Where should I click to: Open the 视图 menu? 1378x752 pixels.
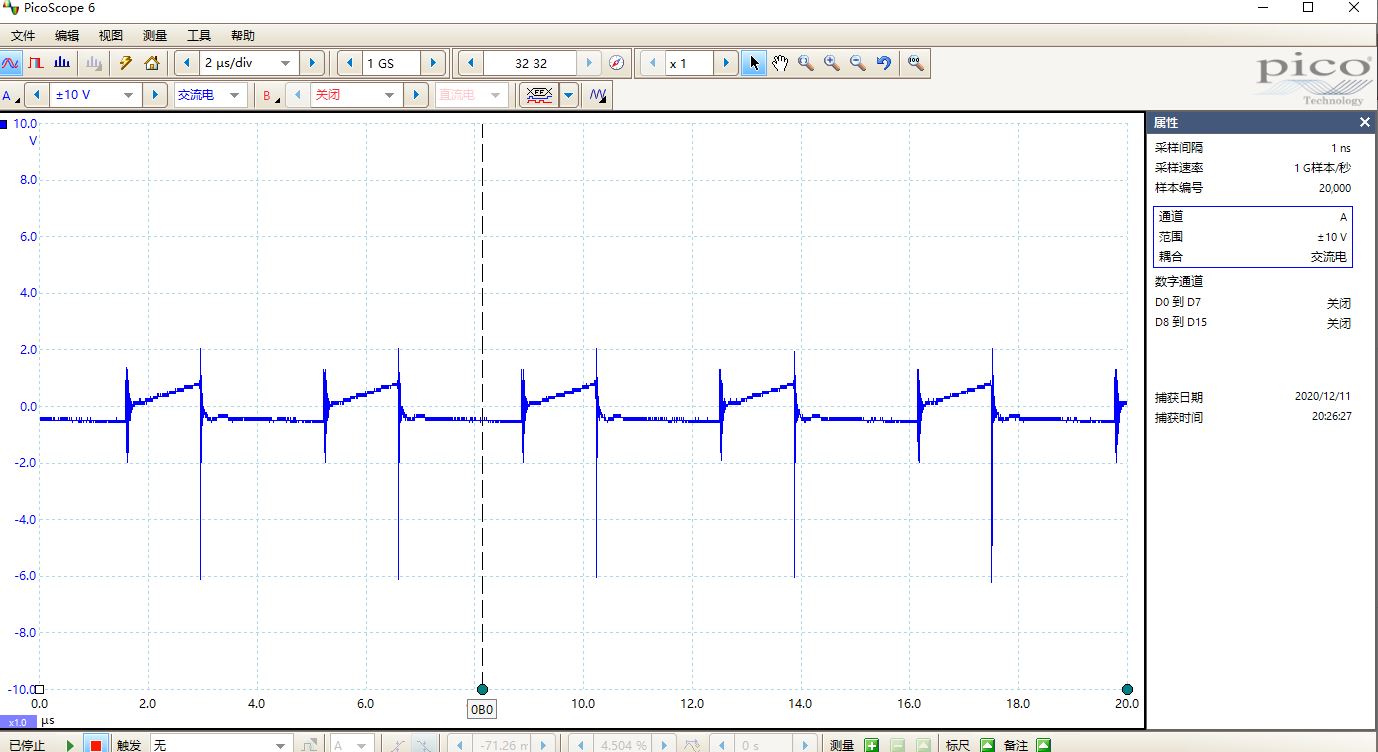[110, 35]
